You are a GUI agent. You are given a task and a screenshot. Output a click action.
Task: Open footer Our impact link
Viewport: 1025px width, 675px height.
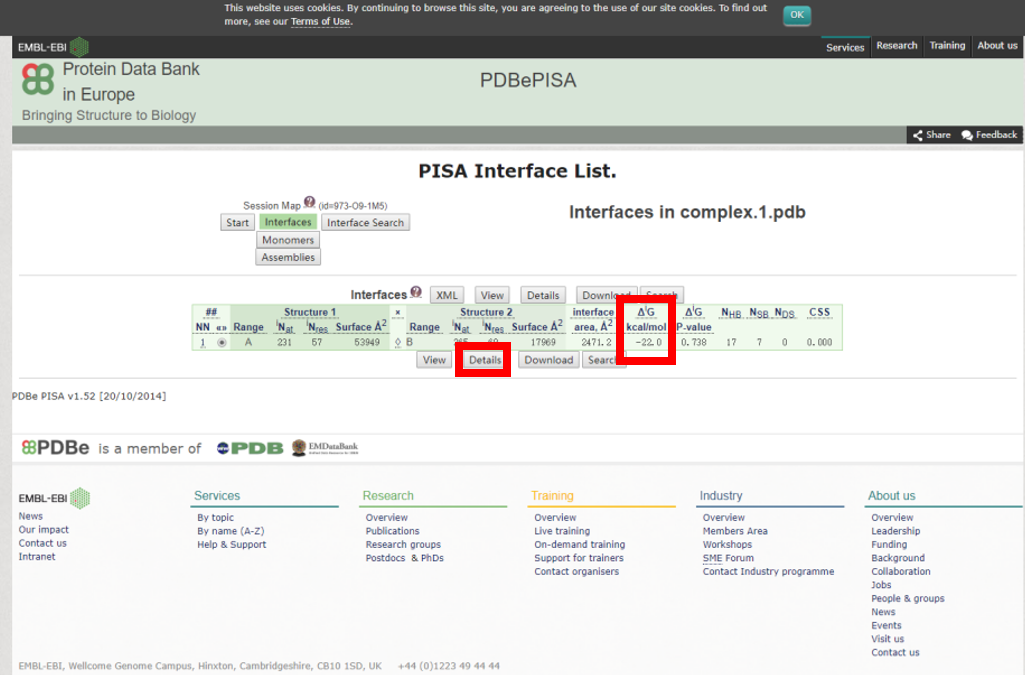[x=44, y=530]
